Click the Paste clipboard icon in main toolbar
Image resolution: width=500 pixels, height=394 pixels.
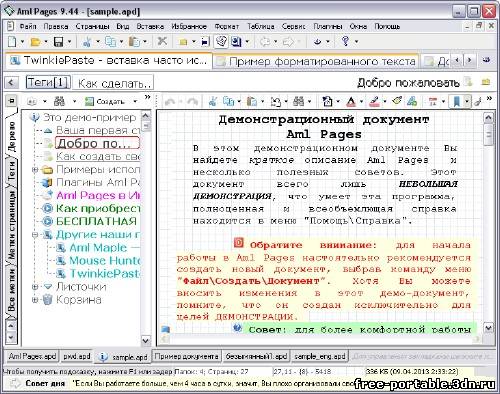pos(134,42)
